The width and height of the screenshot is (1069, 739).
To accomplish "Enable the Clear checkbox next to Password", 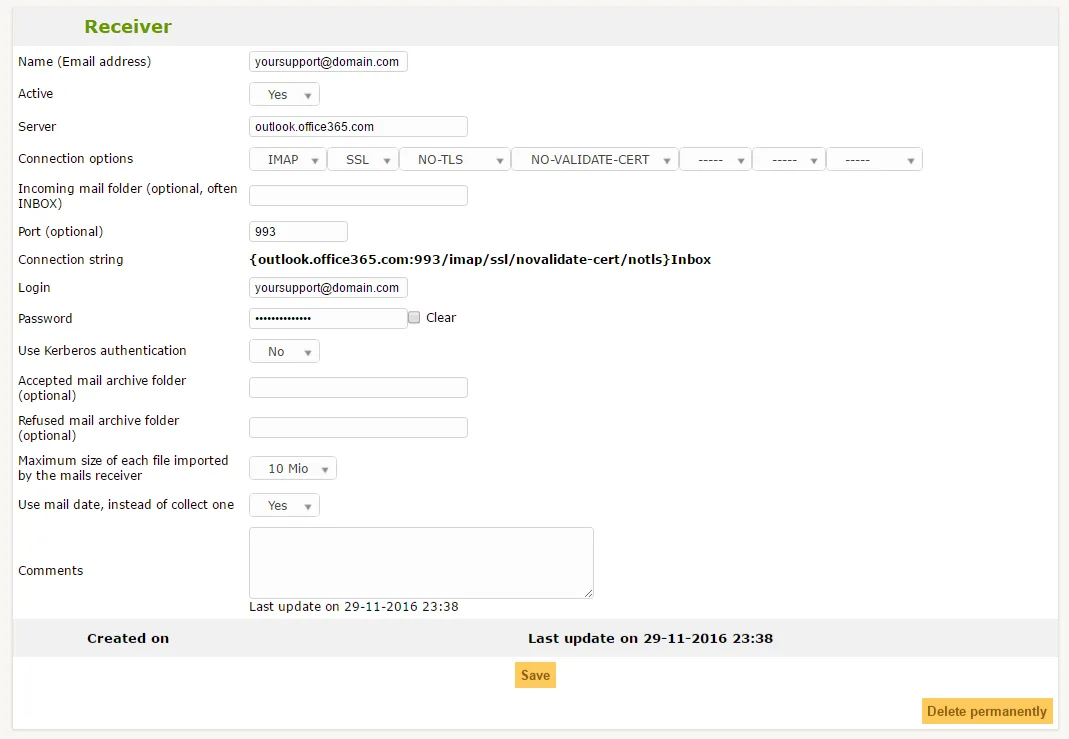I will (x=413, y=317).
